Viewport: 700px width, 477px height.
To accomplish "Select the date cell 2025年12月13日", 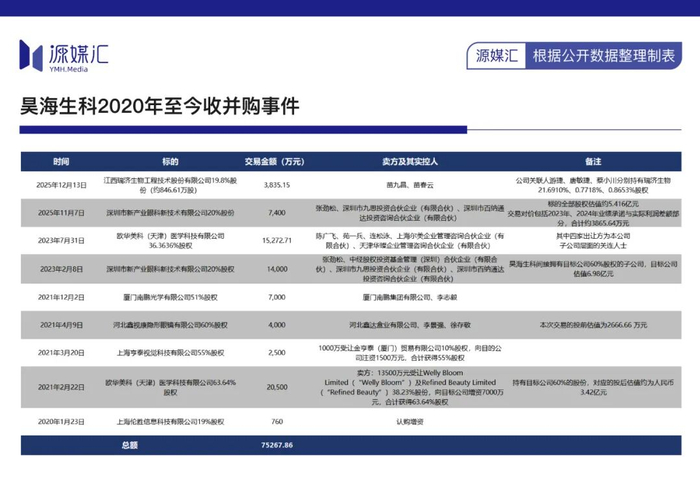I will (61, 185).
